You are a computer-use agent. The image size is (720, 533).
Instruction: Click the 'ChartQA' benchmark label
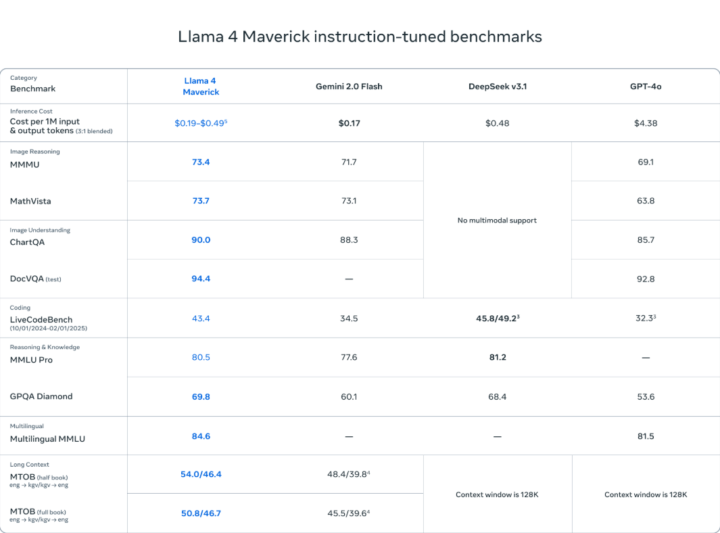pos(27,242)
